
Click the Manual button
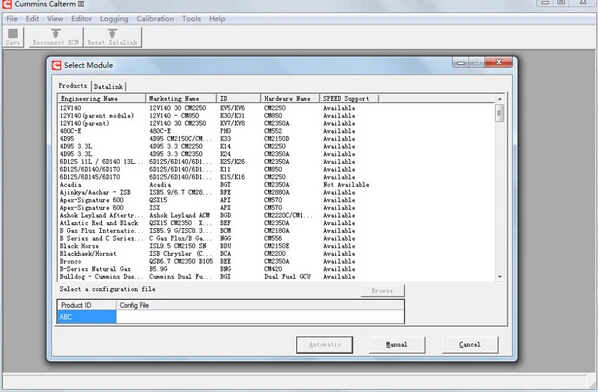[x=397, y=345]
